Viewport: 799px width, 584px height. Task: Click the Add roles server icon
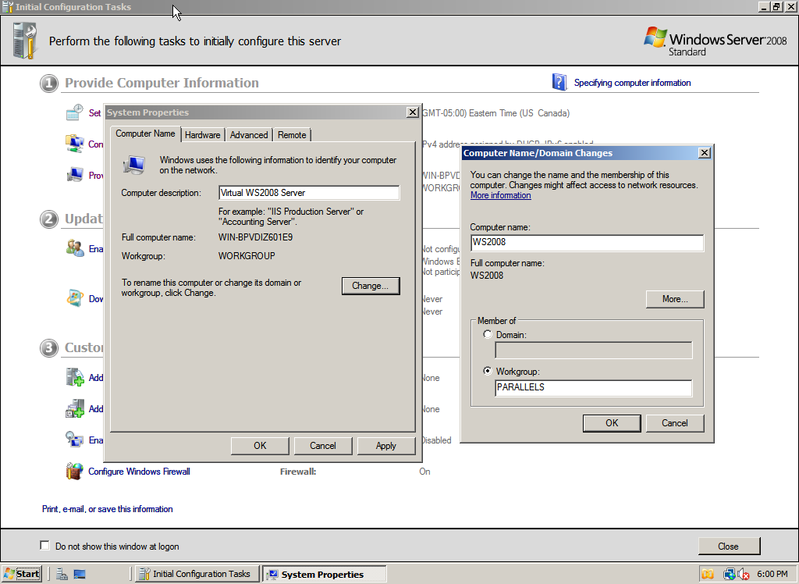(x=74, y=377)
